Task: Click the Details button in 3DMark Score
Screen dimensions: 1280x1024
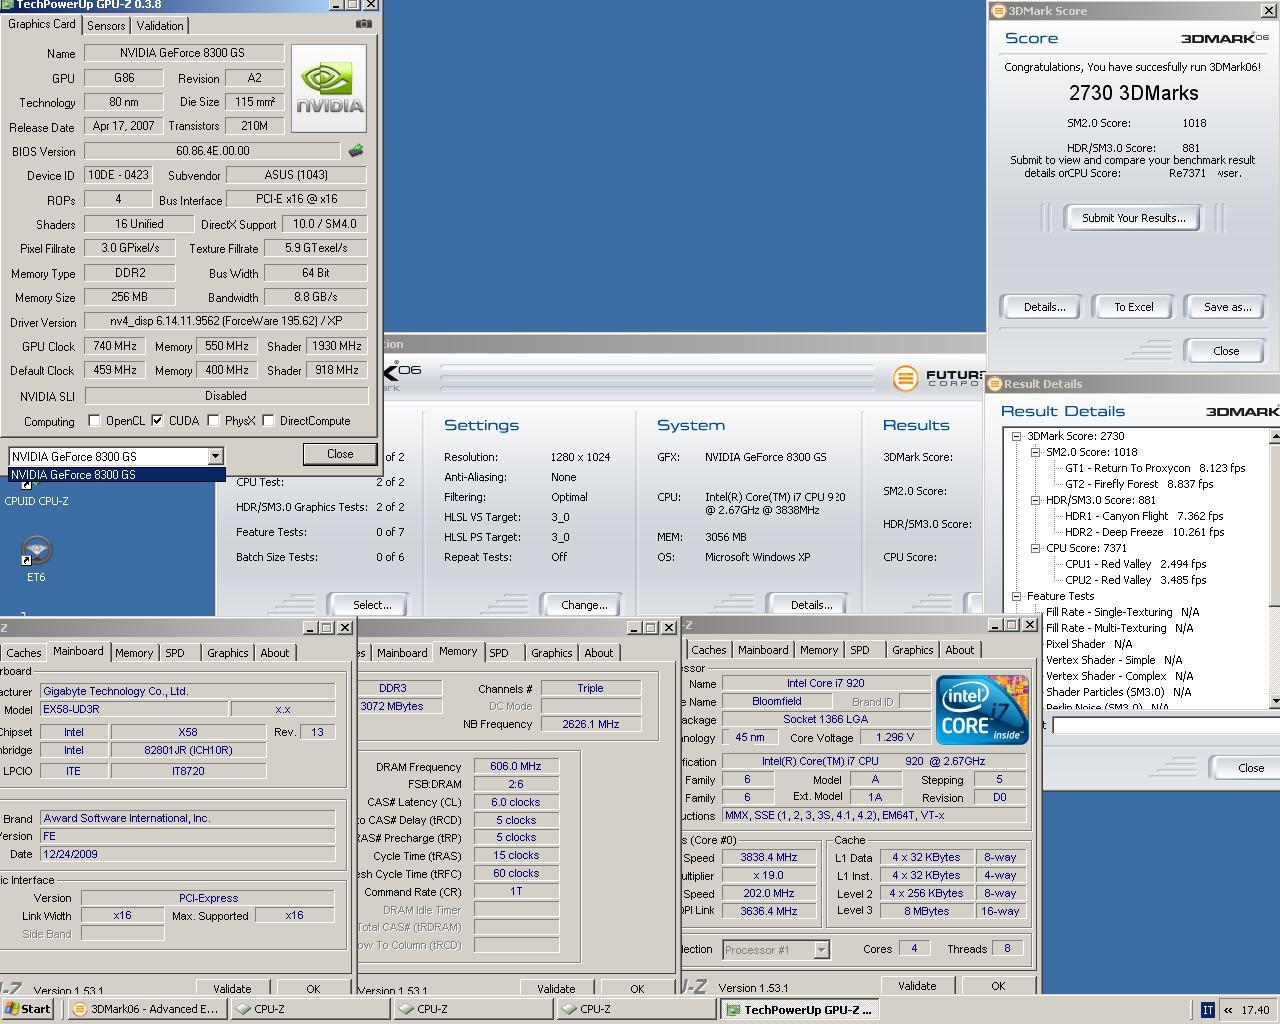Action: click(1044, 307)
